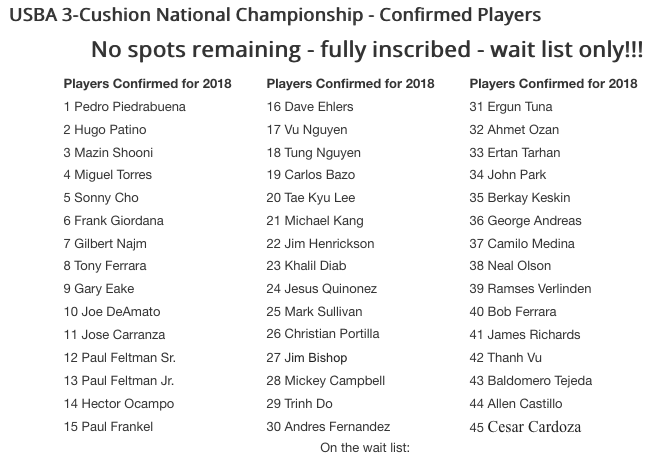
Task: Select 15 Paul Frankel in the first column
Action: (x=108, y=427)
